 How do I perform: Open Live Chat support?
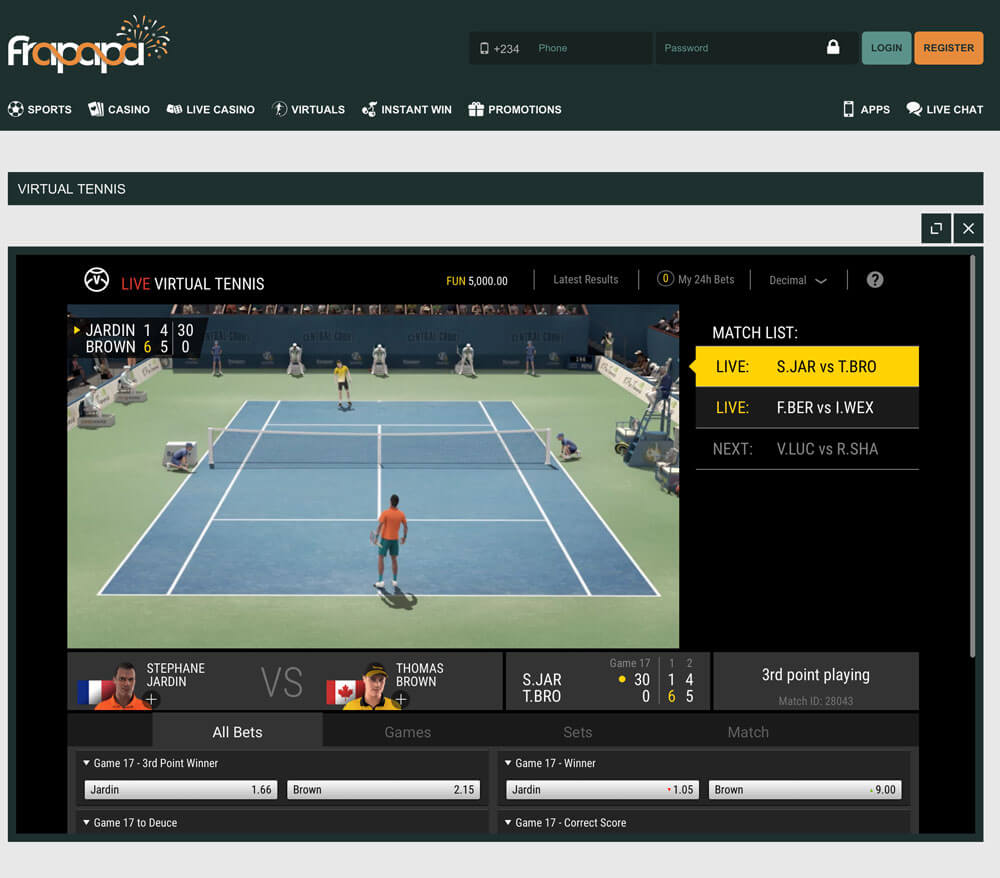944,109
